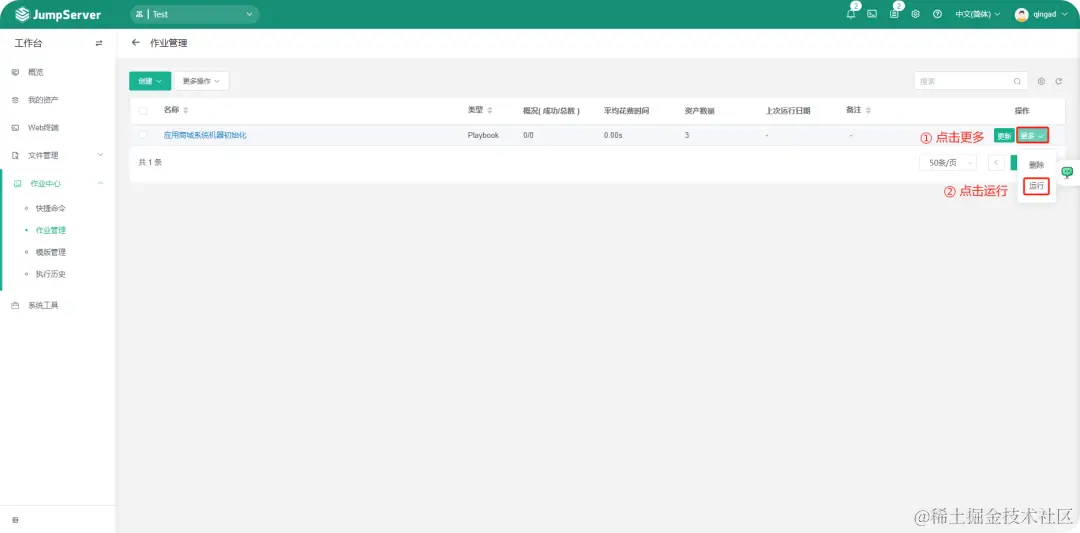Open system settings gear in header

coord(915,14)
